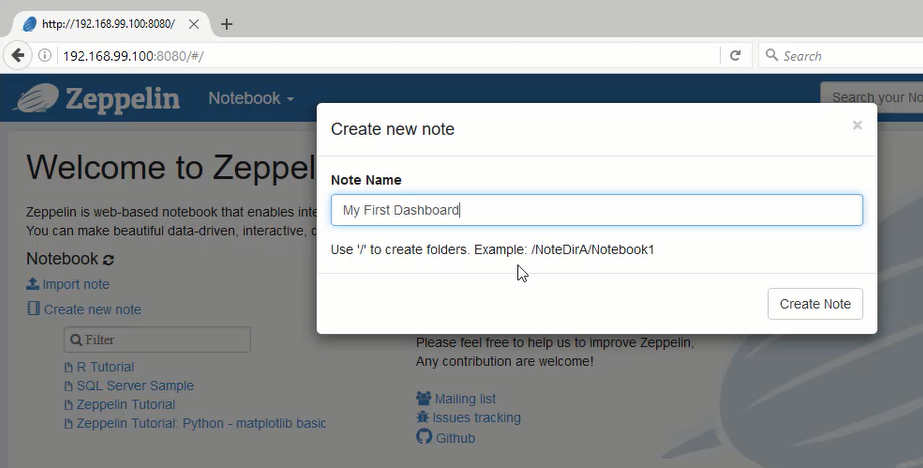Open a new browser tab with plus icon

227,24
